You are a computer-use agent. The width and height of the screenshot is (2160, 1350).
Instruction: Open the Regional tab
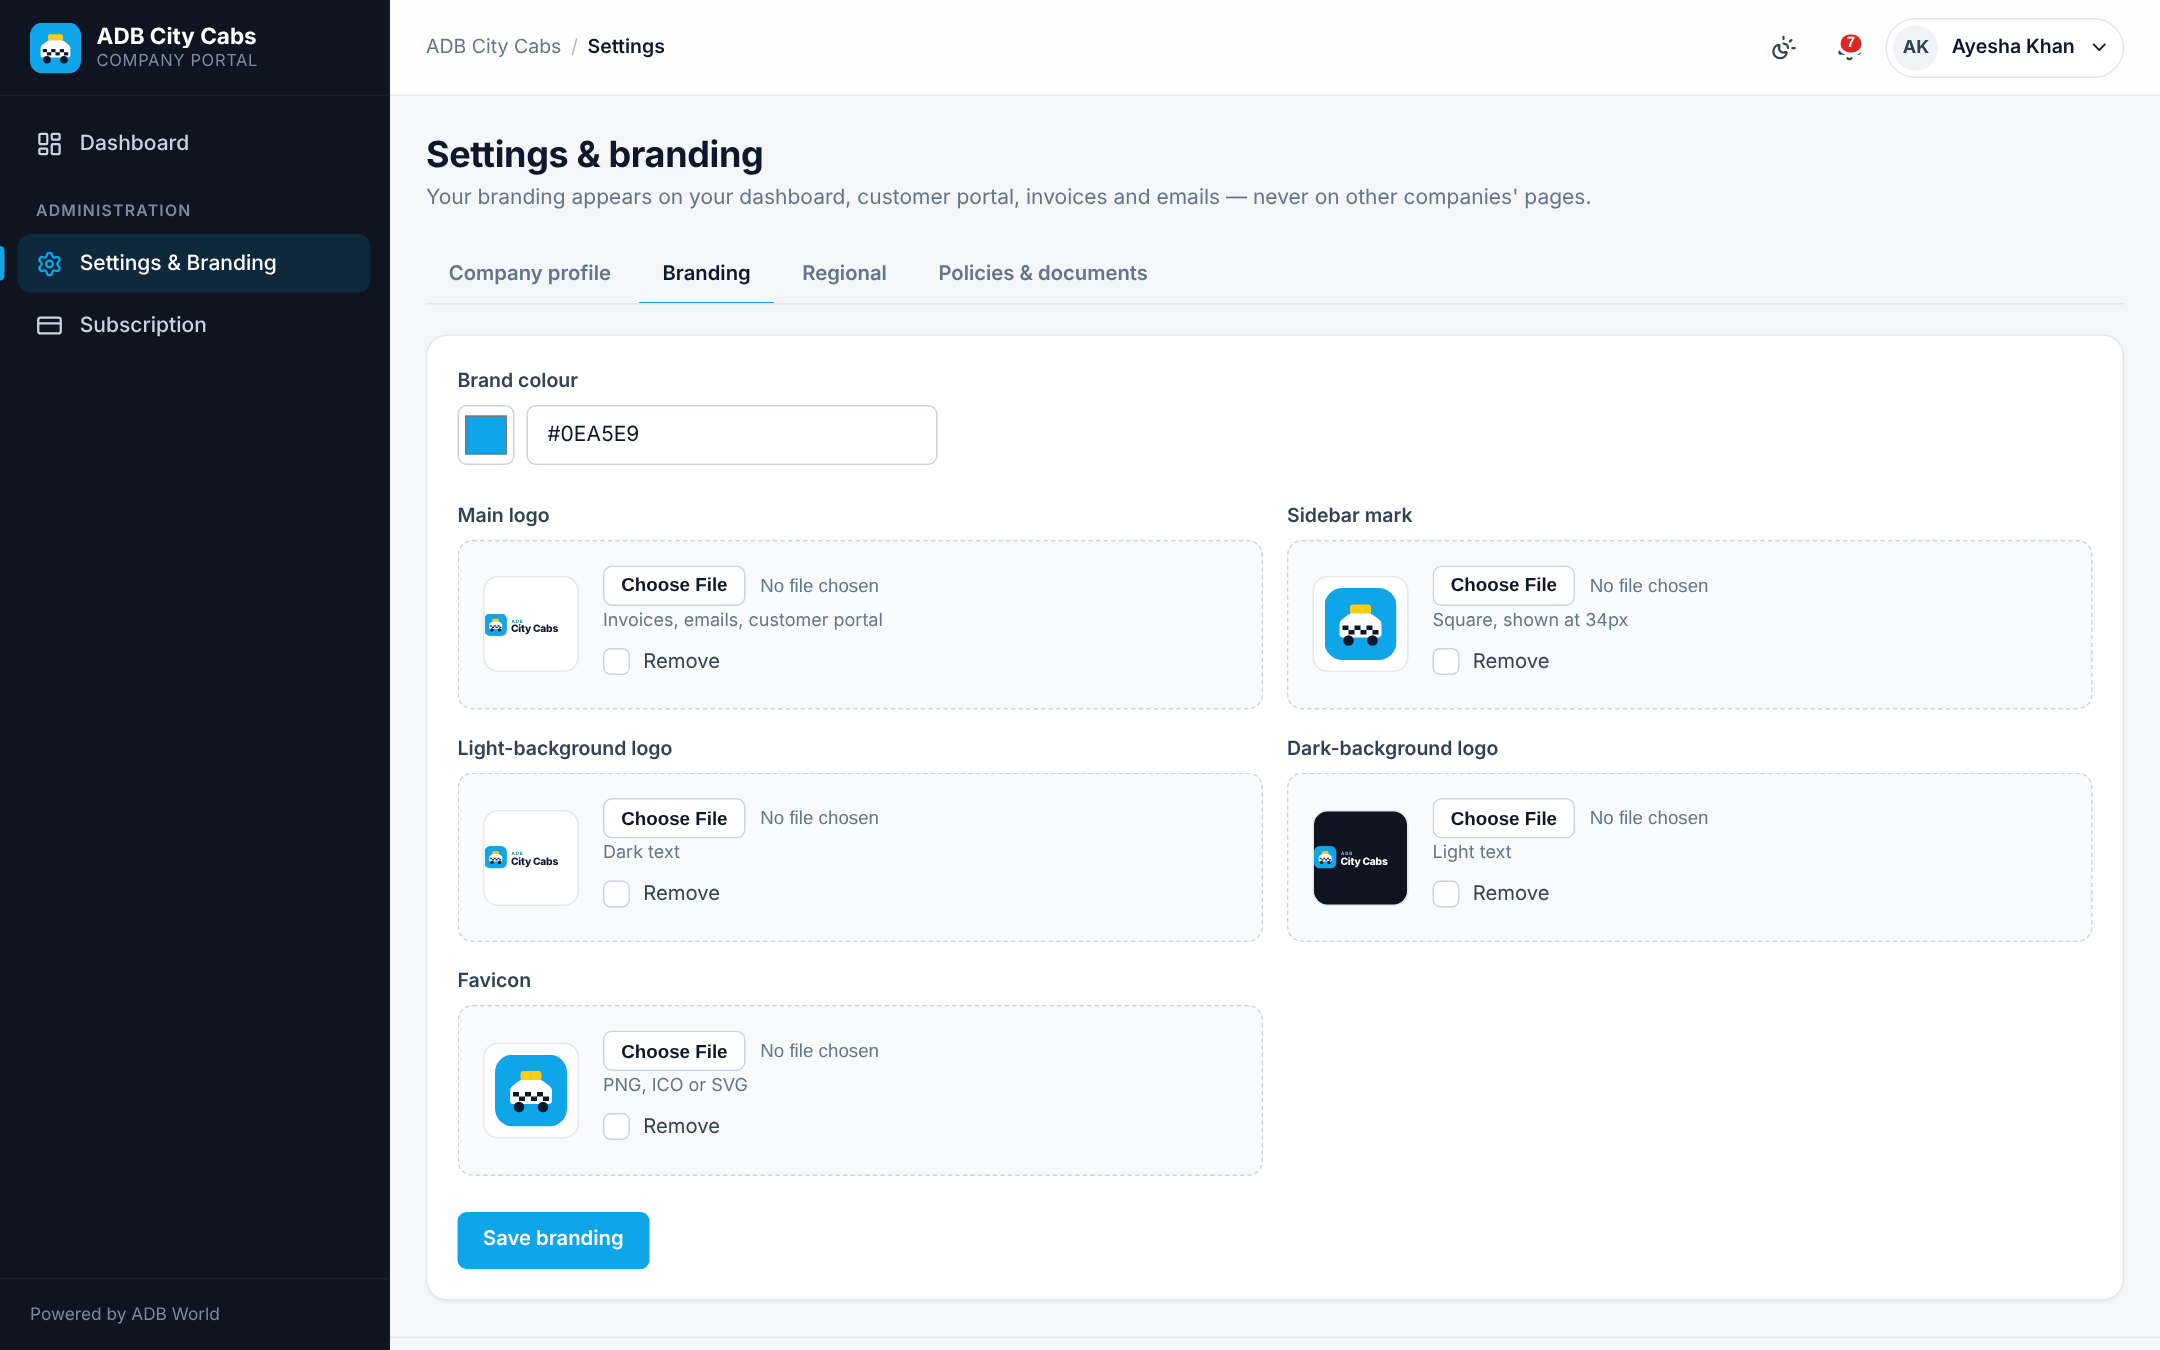pos(844,273)
